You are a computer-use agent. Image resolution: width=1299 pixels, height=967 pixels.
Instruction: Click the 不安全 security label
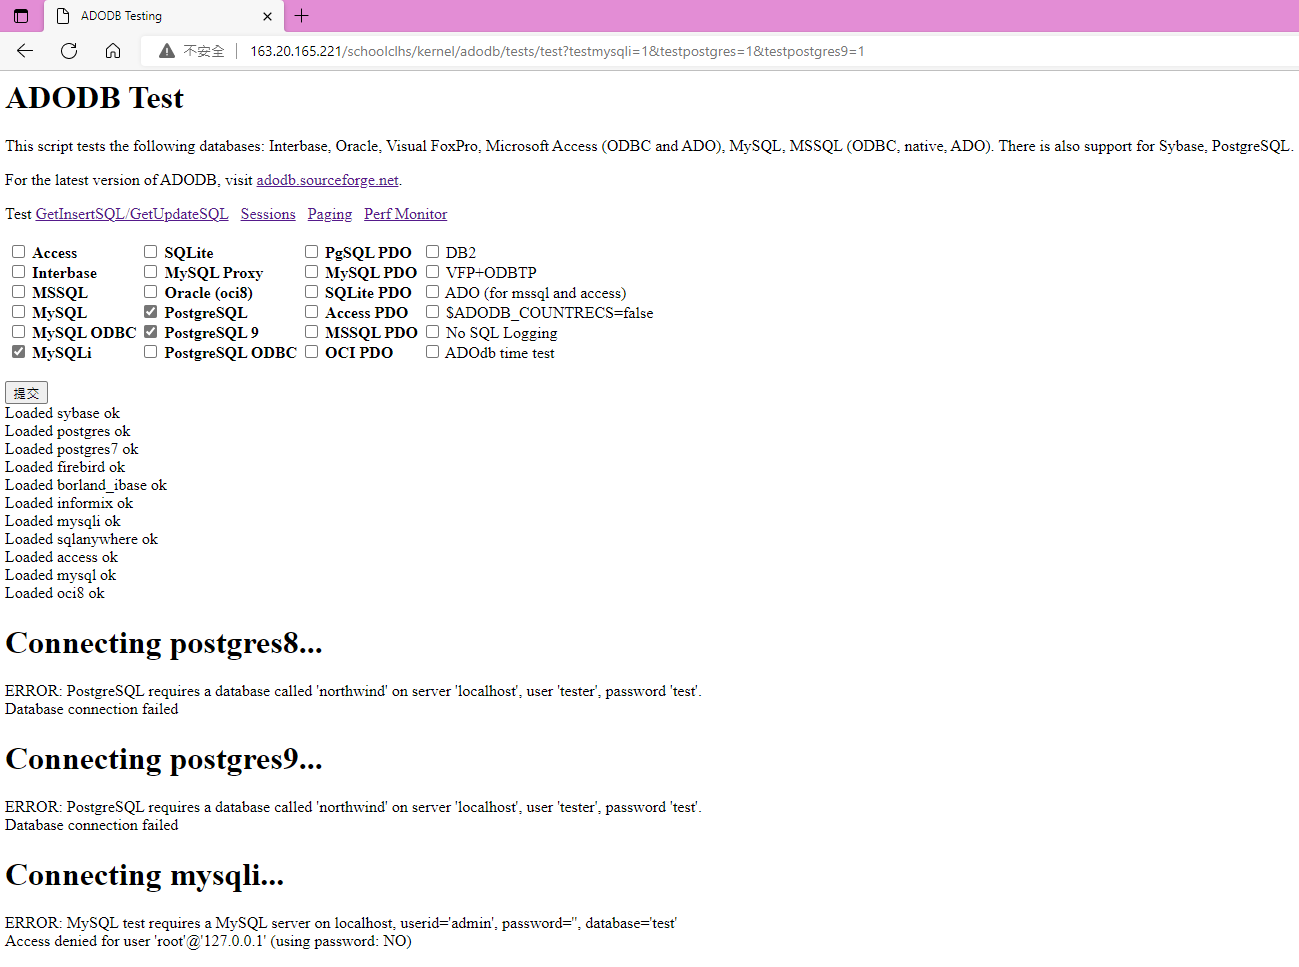pyautogui.click(x=204, y=51)
